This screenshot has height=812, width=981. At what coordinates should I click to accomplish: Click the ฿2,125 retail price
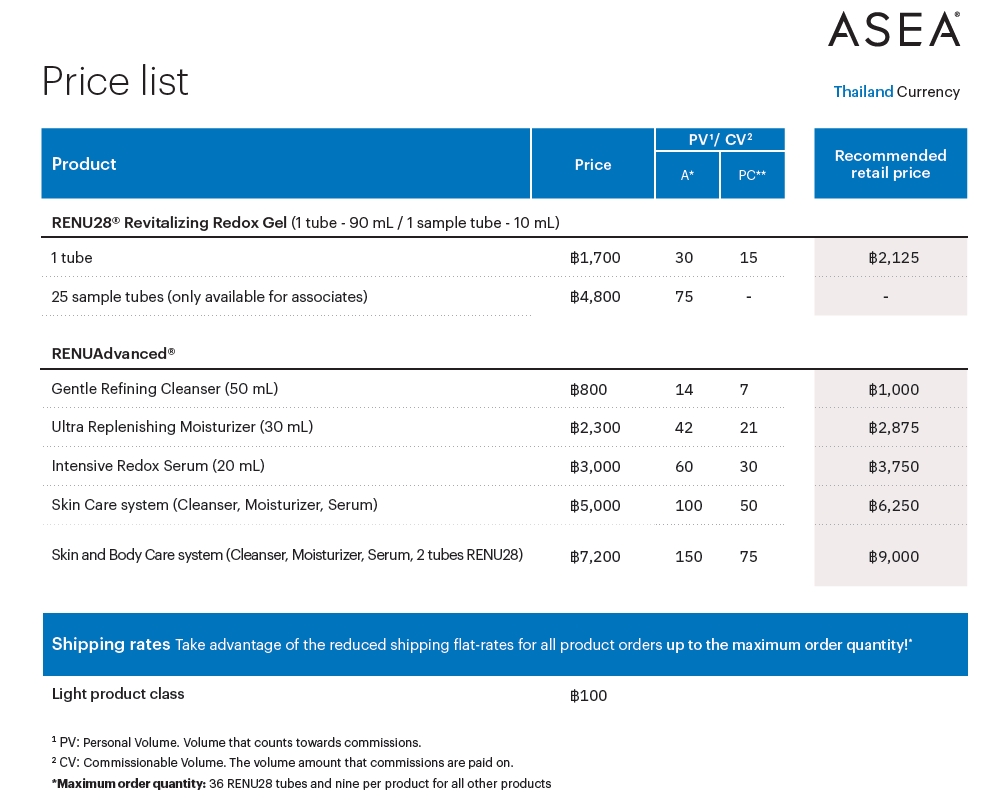click(893, 258)
